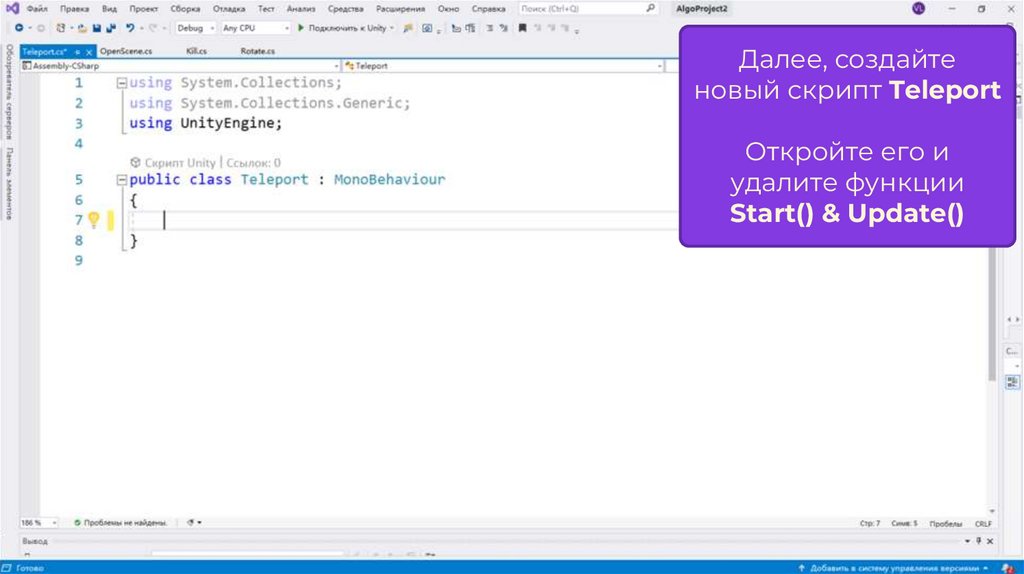
Task: Toggle pin on the Teleport.cs tab
Action: 77,52
